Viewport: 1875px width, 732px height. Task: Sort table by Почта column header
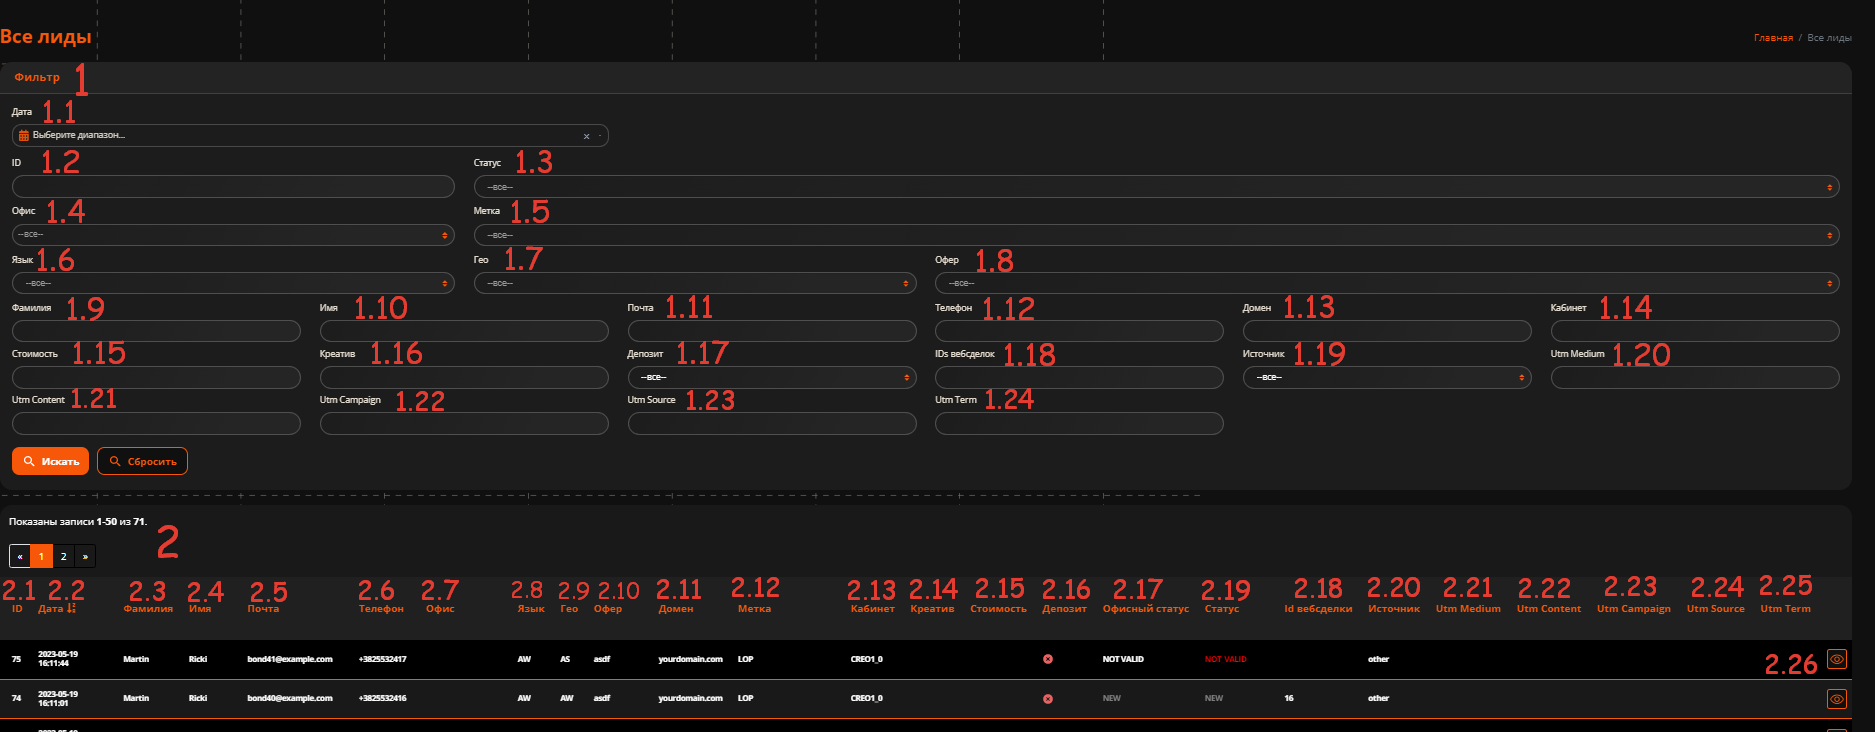pos(263,609)
